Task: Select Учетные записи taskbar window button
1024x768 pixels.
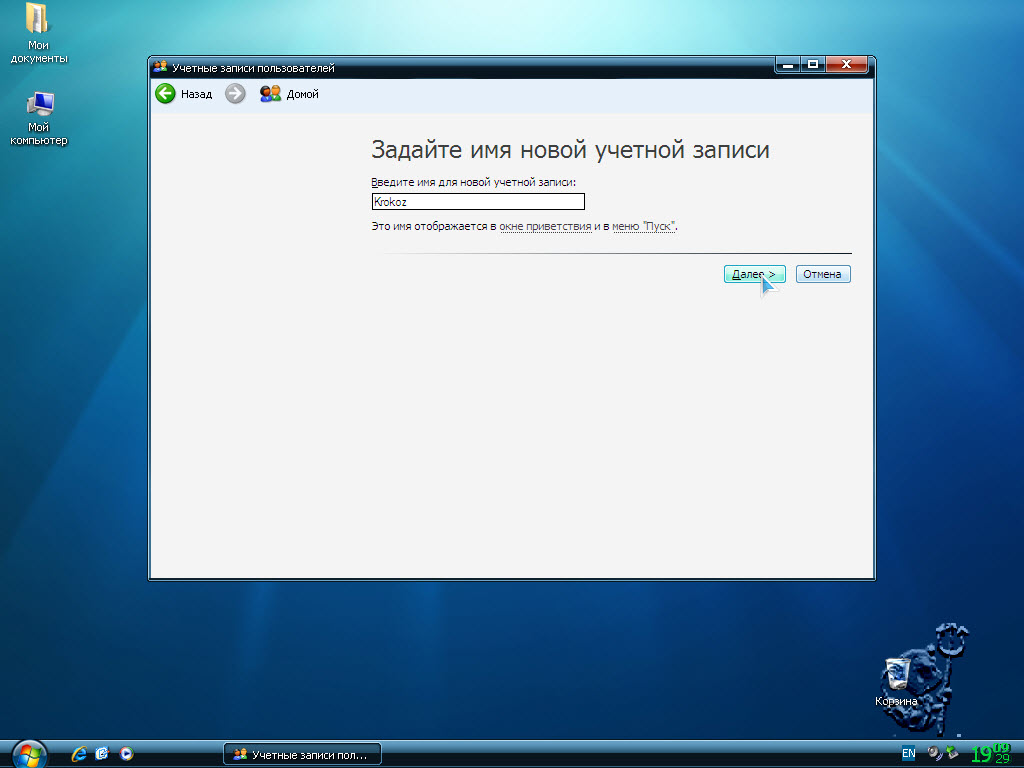Action: (301, 754)
